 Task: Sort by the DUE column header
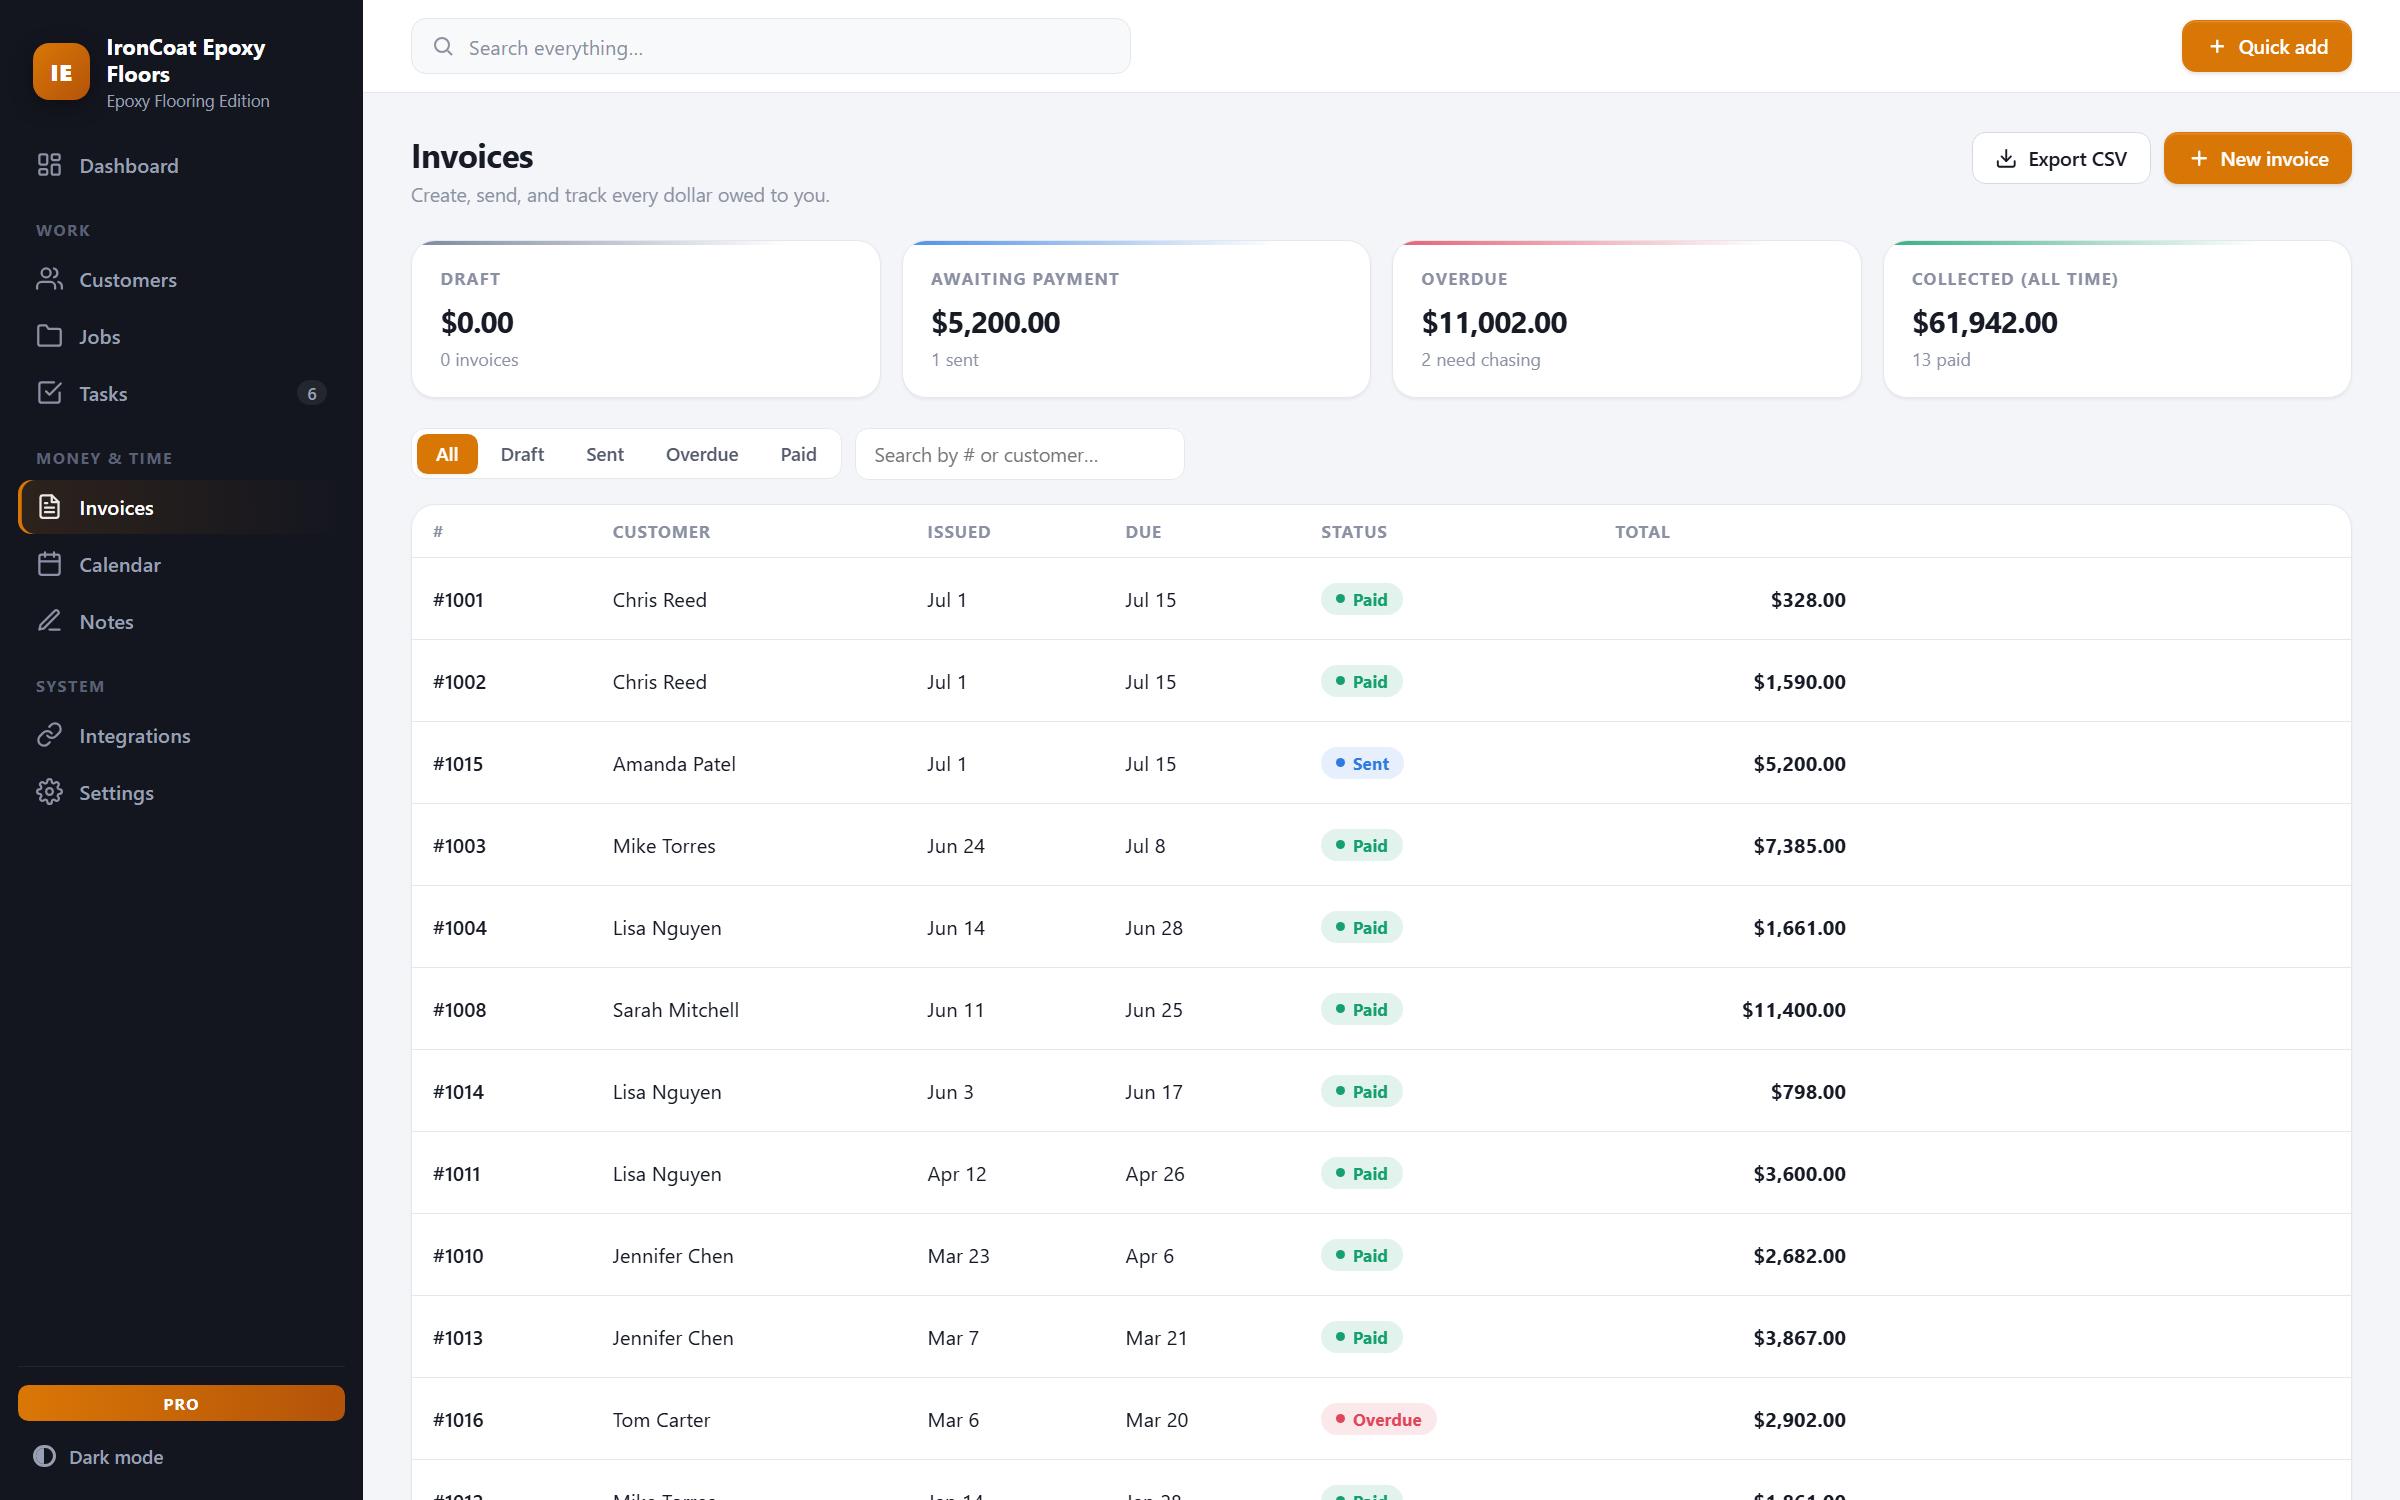(x=1143, y=532)
